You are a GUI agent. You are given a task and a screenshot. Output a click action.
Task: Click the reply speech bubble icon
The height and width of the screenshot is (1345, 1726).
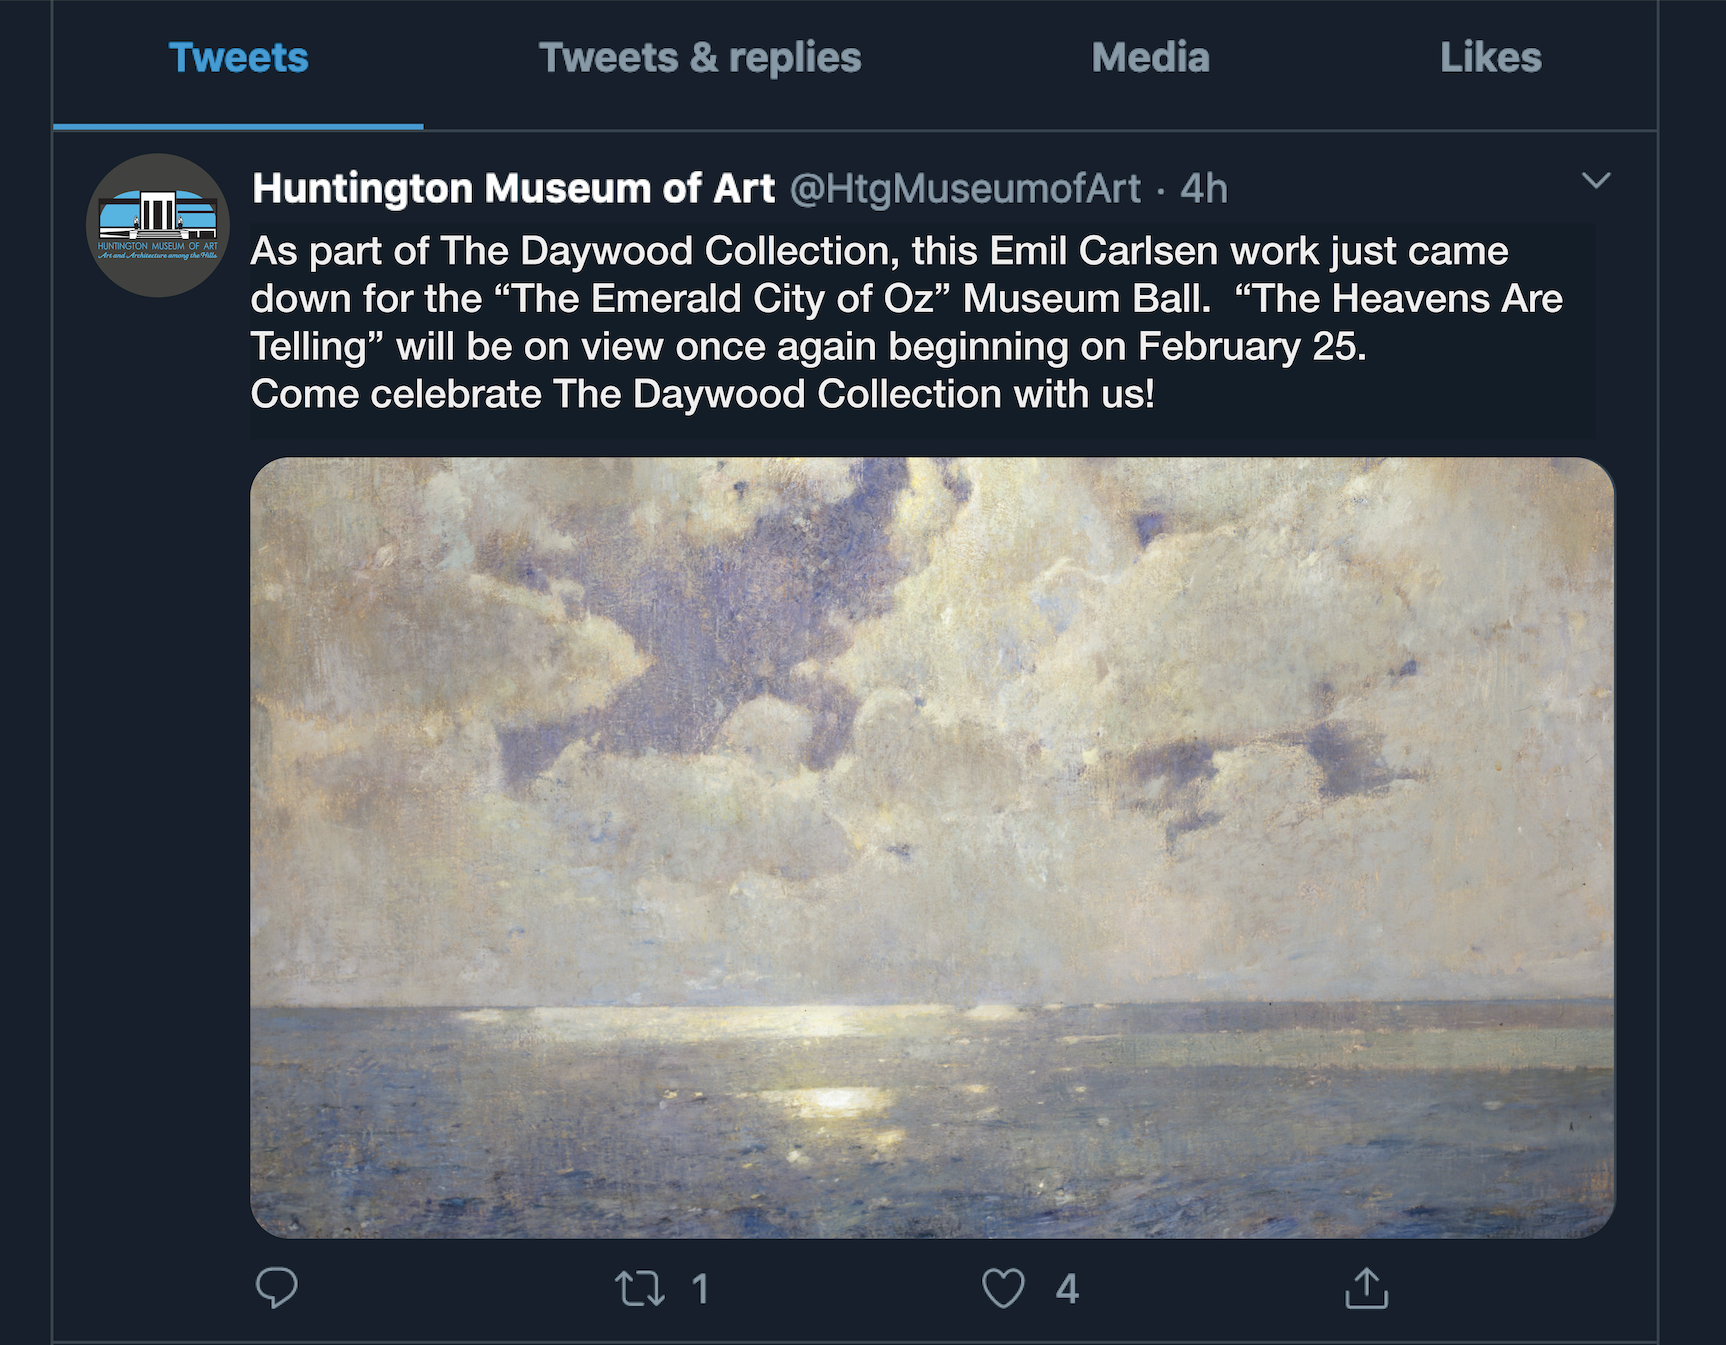pyautogui.click(x=277, y=1288)
